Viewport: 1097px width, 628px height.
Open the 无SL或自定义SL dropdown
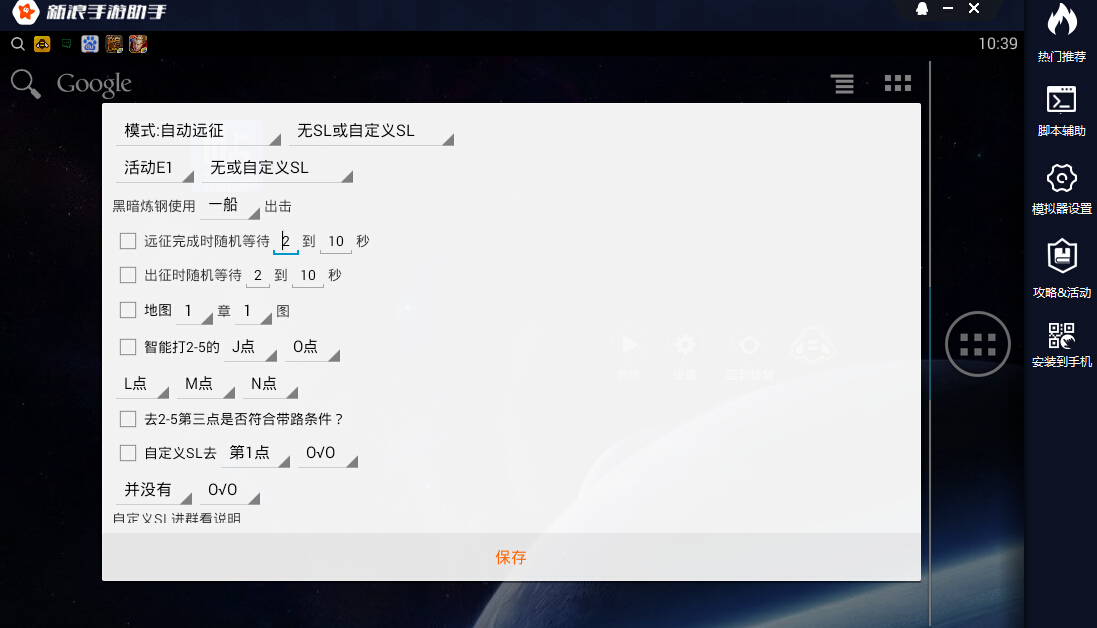(371, 130)
